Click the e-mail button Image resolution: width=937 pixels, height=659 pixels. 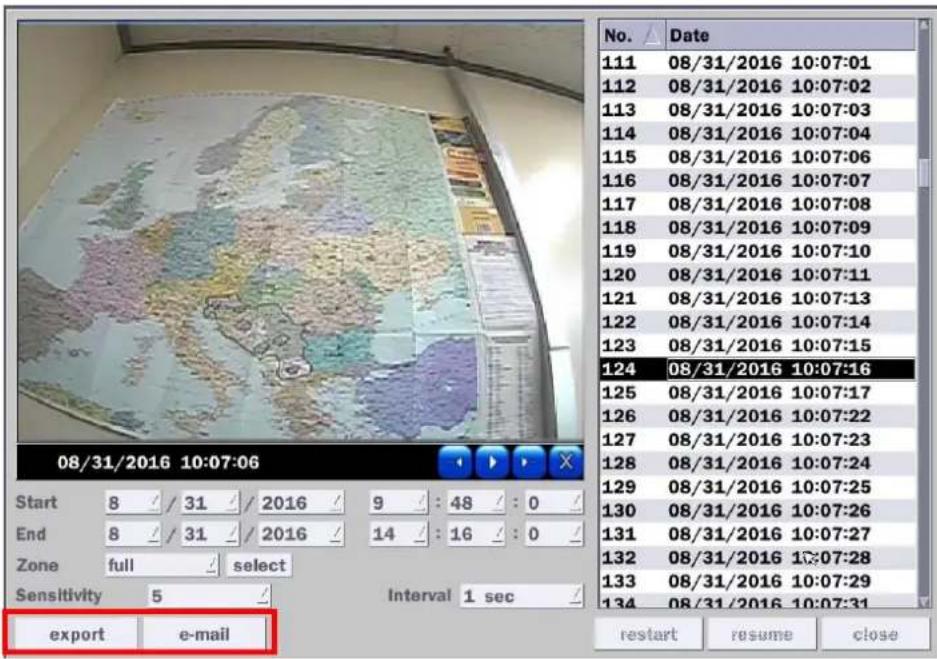(x=204, y=634)
